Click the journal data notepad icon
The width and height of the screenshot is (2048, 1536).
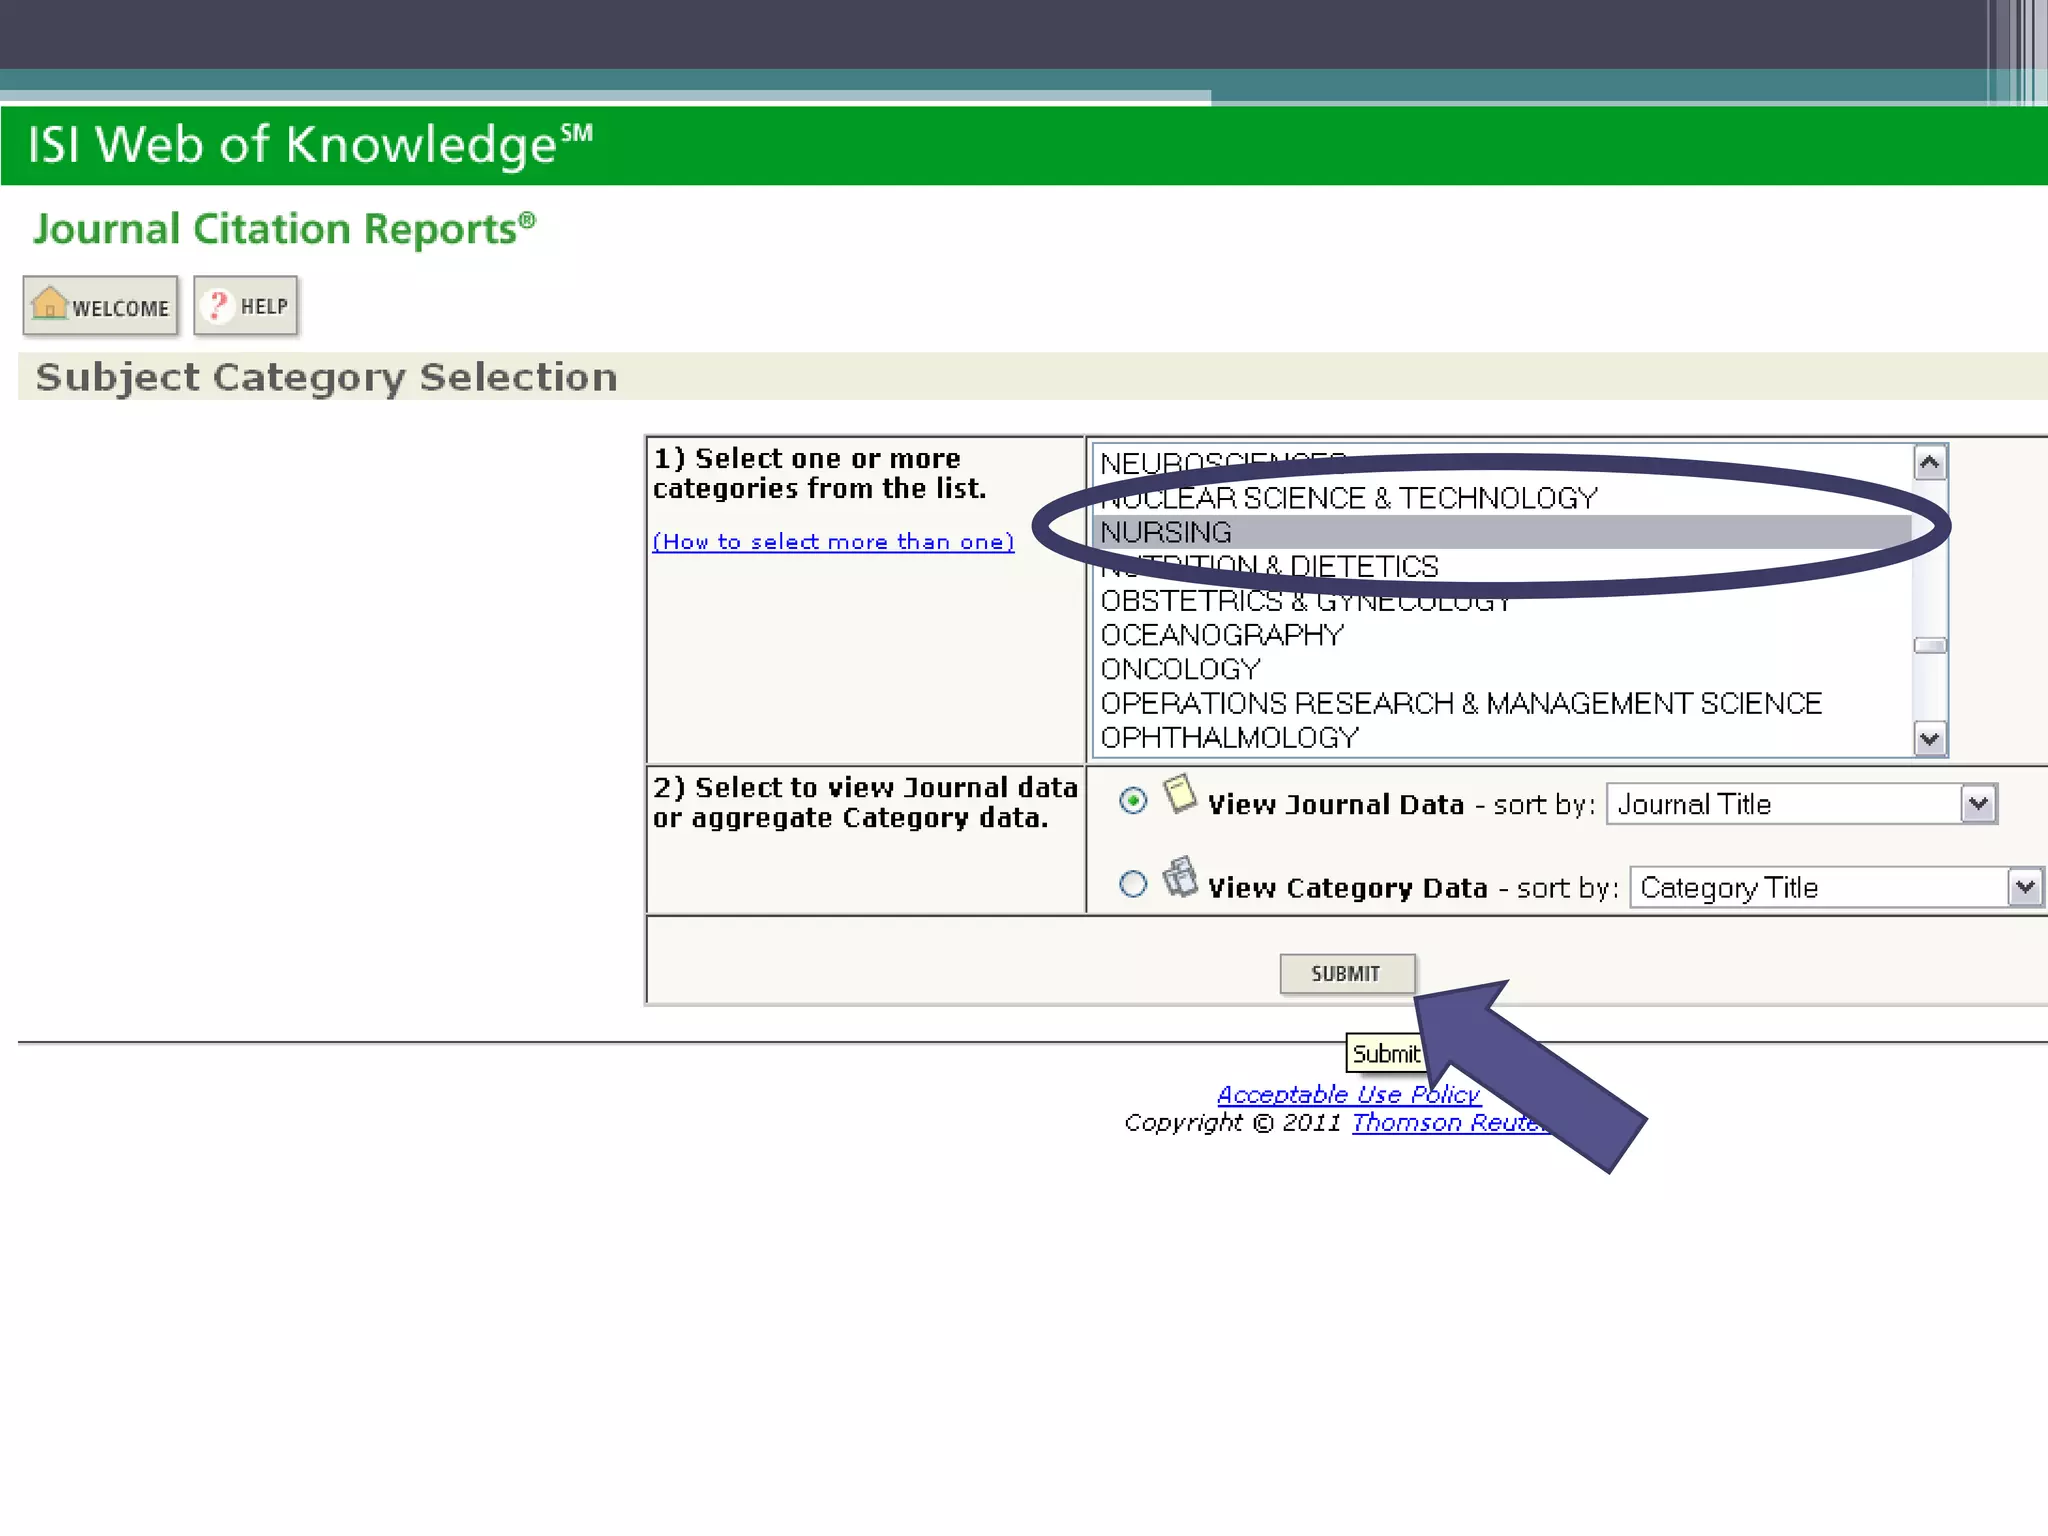click(1180, 795)
